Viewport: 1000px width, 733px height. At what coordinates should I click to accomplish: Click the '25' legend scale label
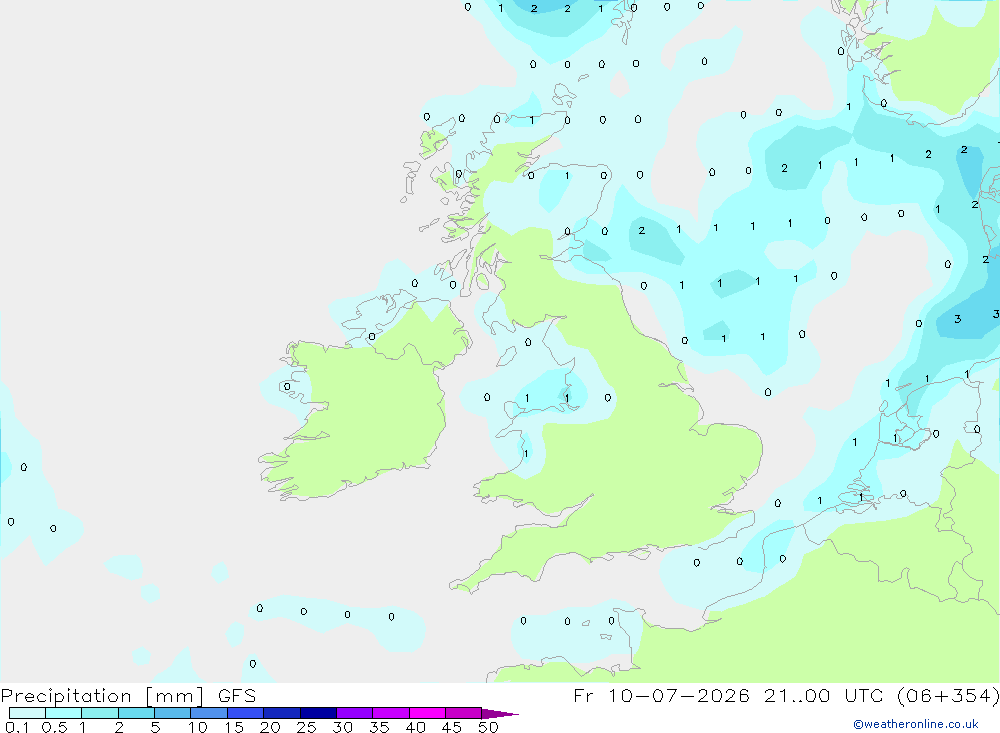[x=307, y=727]
